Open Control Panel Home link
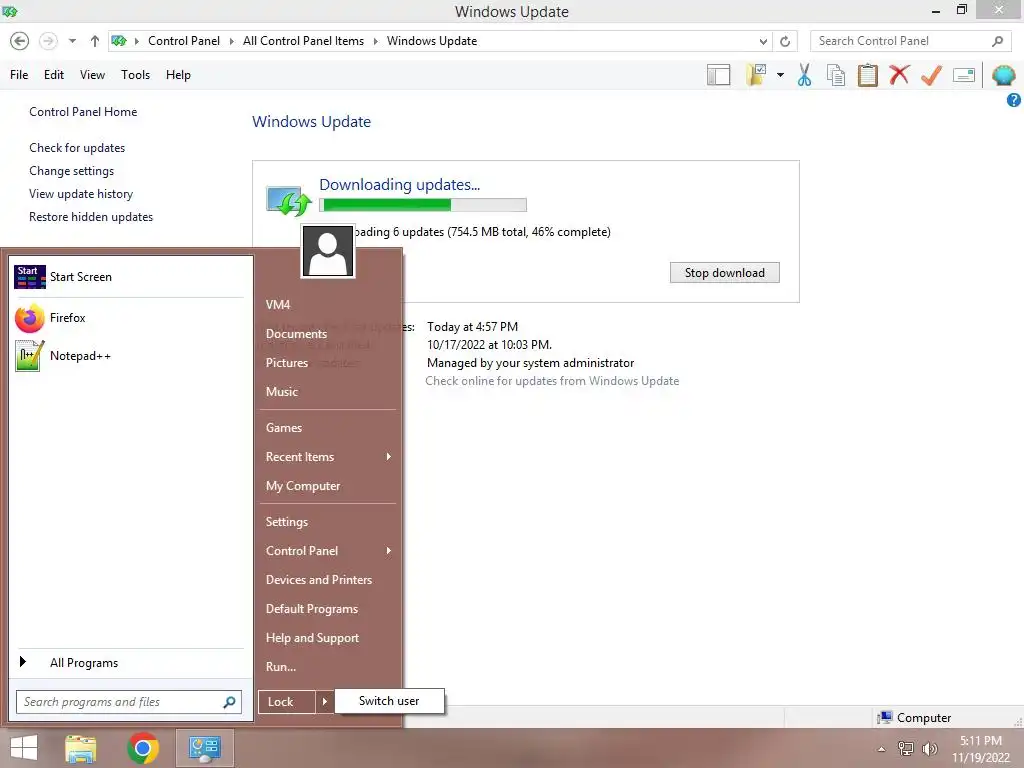Image resolution: width=1024 pixels, height=768 pixels. [83, 112]
